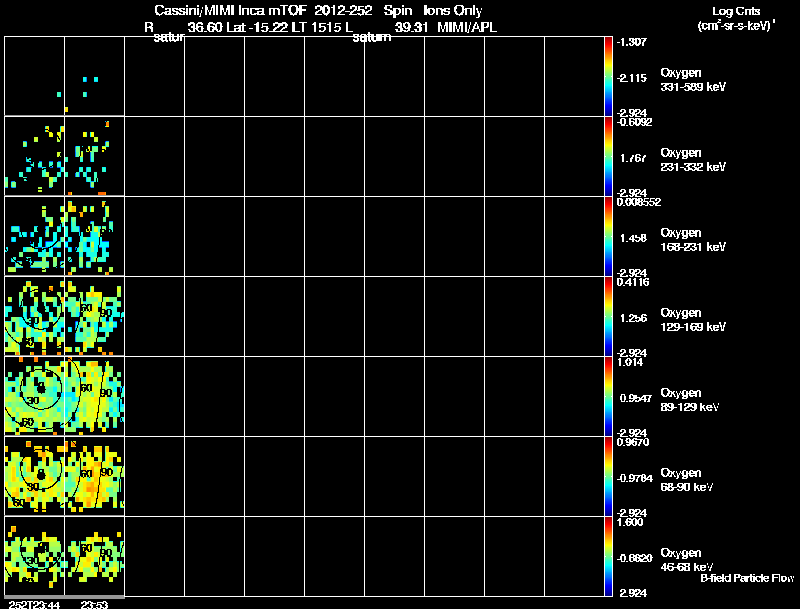Click the L-shell value '39.31'

pyautogui.click(x=411, y=28)
